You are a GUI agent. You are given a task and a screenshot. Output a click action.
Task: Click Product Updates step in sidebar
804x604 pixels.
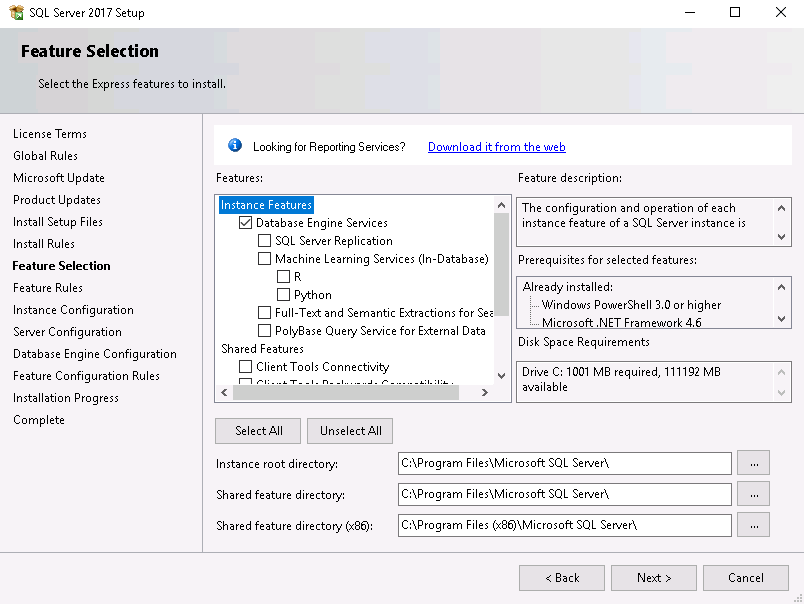point(56,200)
